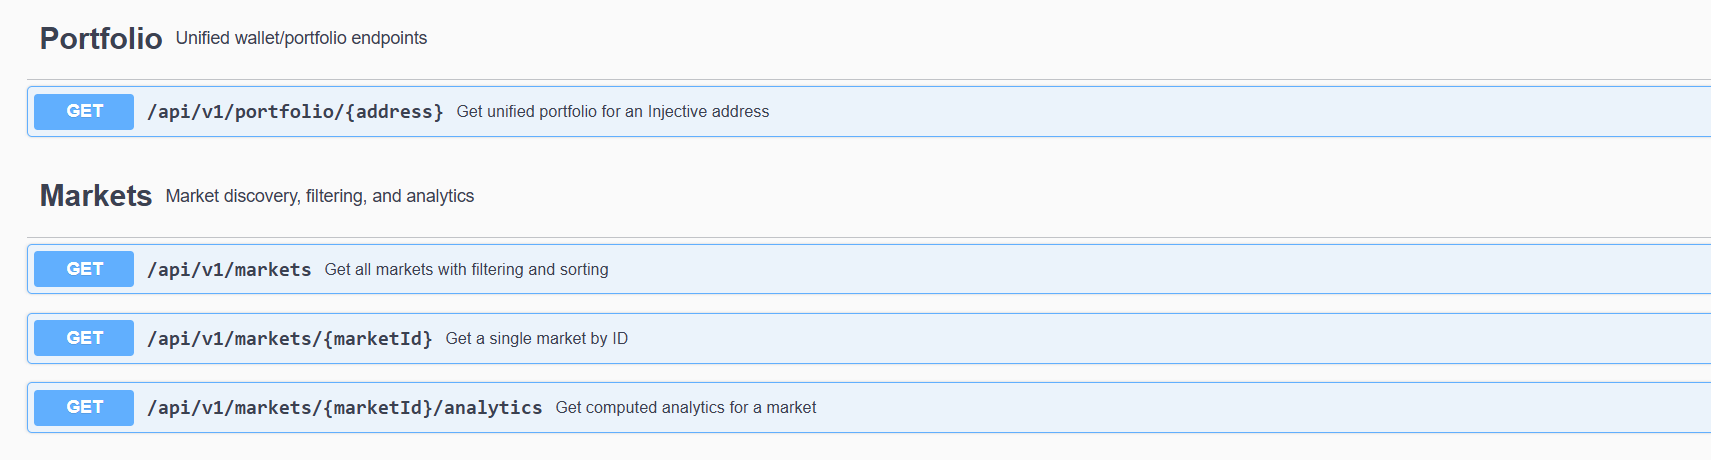The height and width of the screenshot is (460, 1711).
Task: Expand the portfolio endpoint row via its blank area
Action: pyautogui.click(x=1200, y=112)
